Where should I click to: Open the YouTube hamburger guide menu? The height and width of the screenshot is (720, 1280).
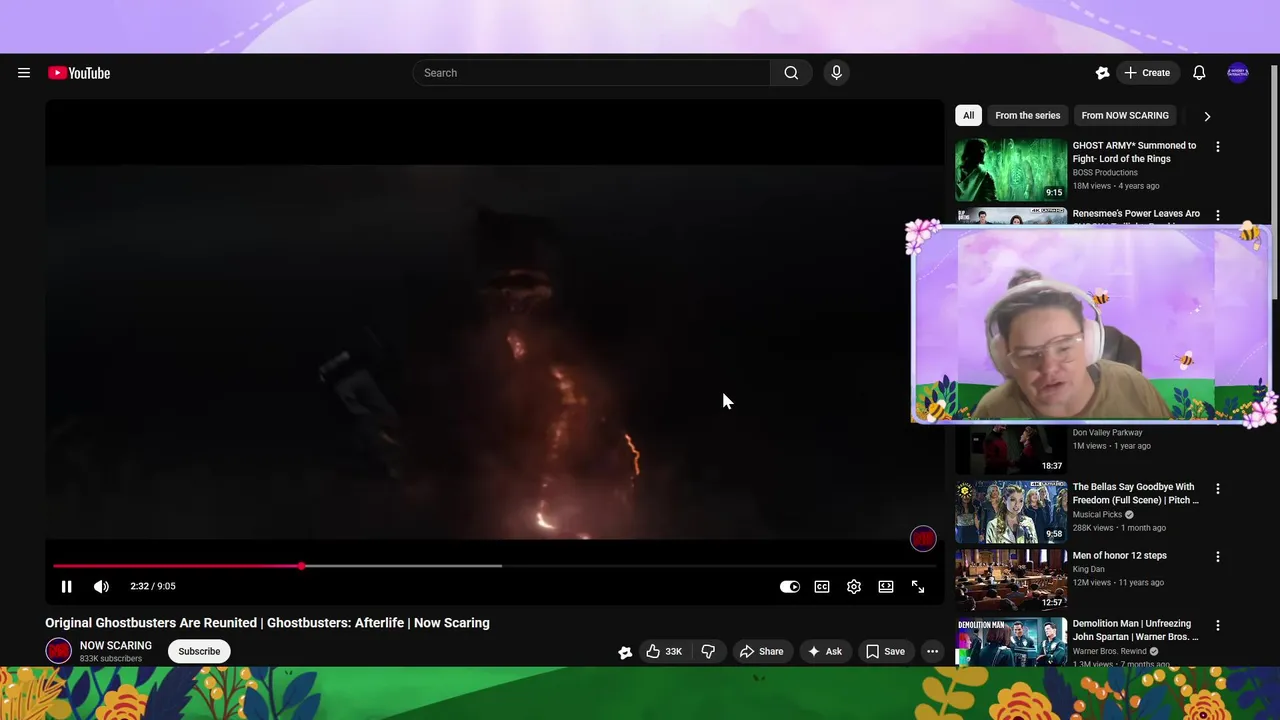coord(24,73)
